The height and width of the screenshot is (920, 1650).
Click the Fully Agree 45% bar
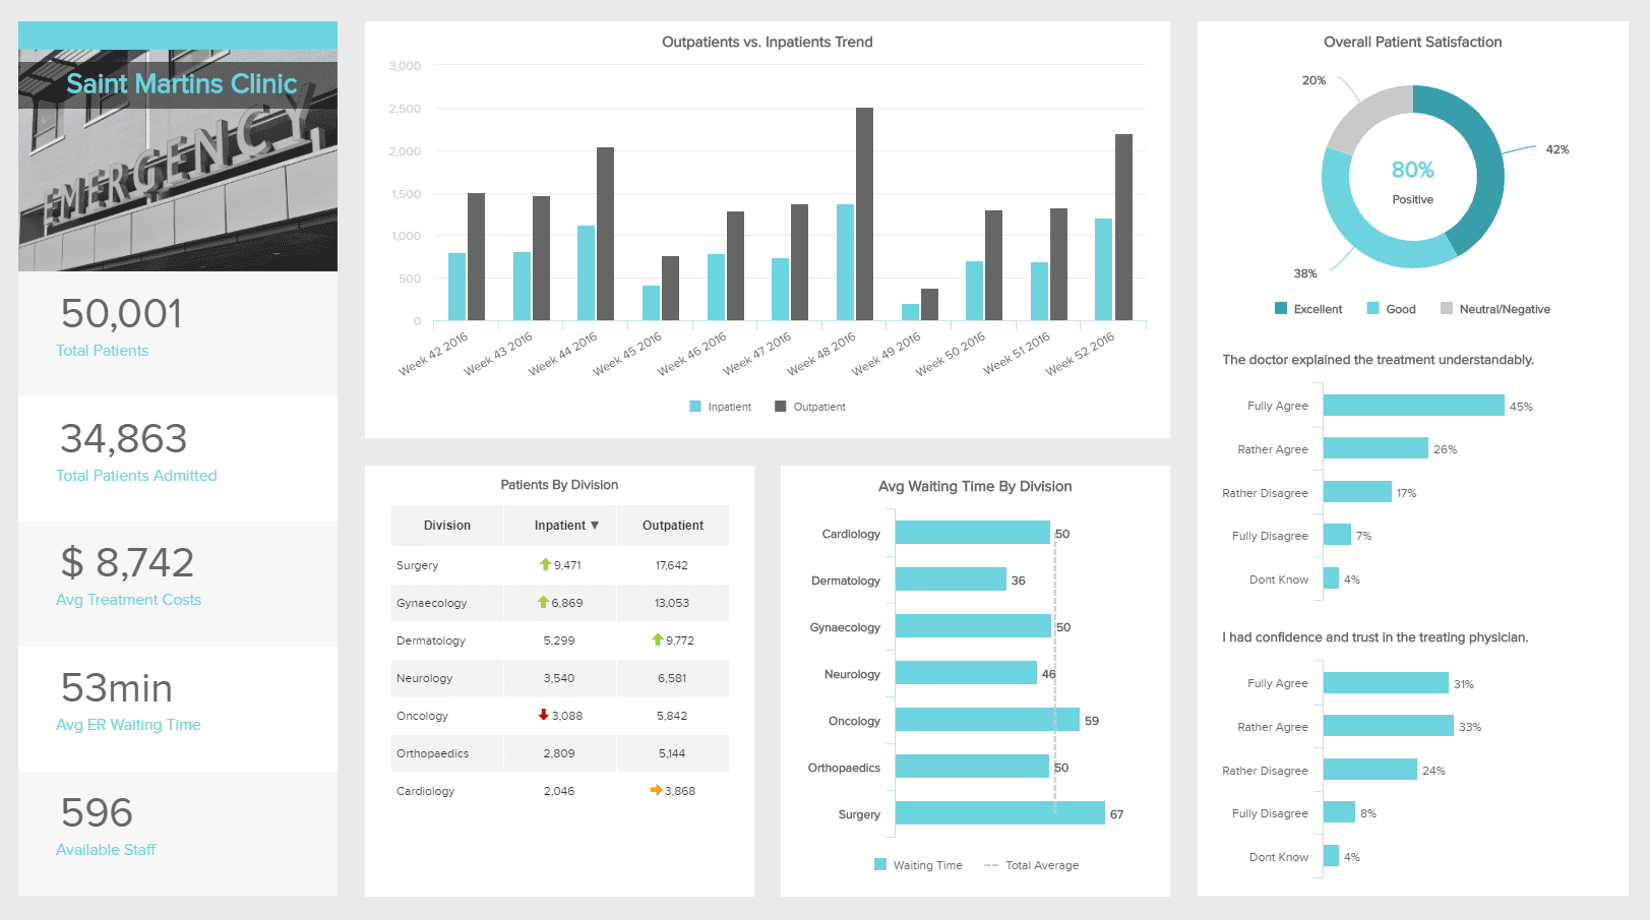coord(1414,405)
